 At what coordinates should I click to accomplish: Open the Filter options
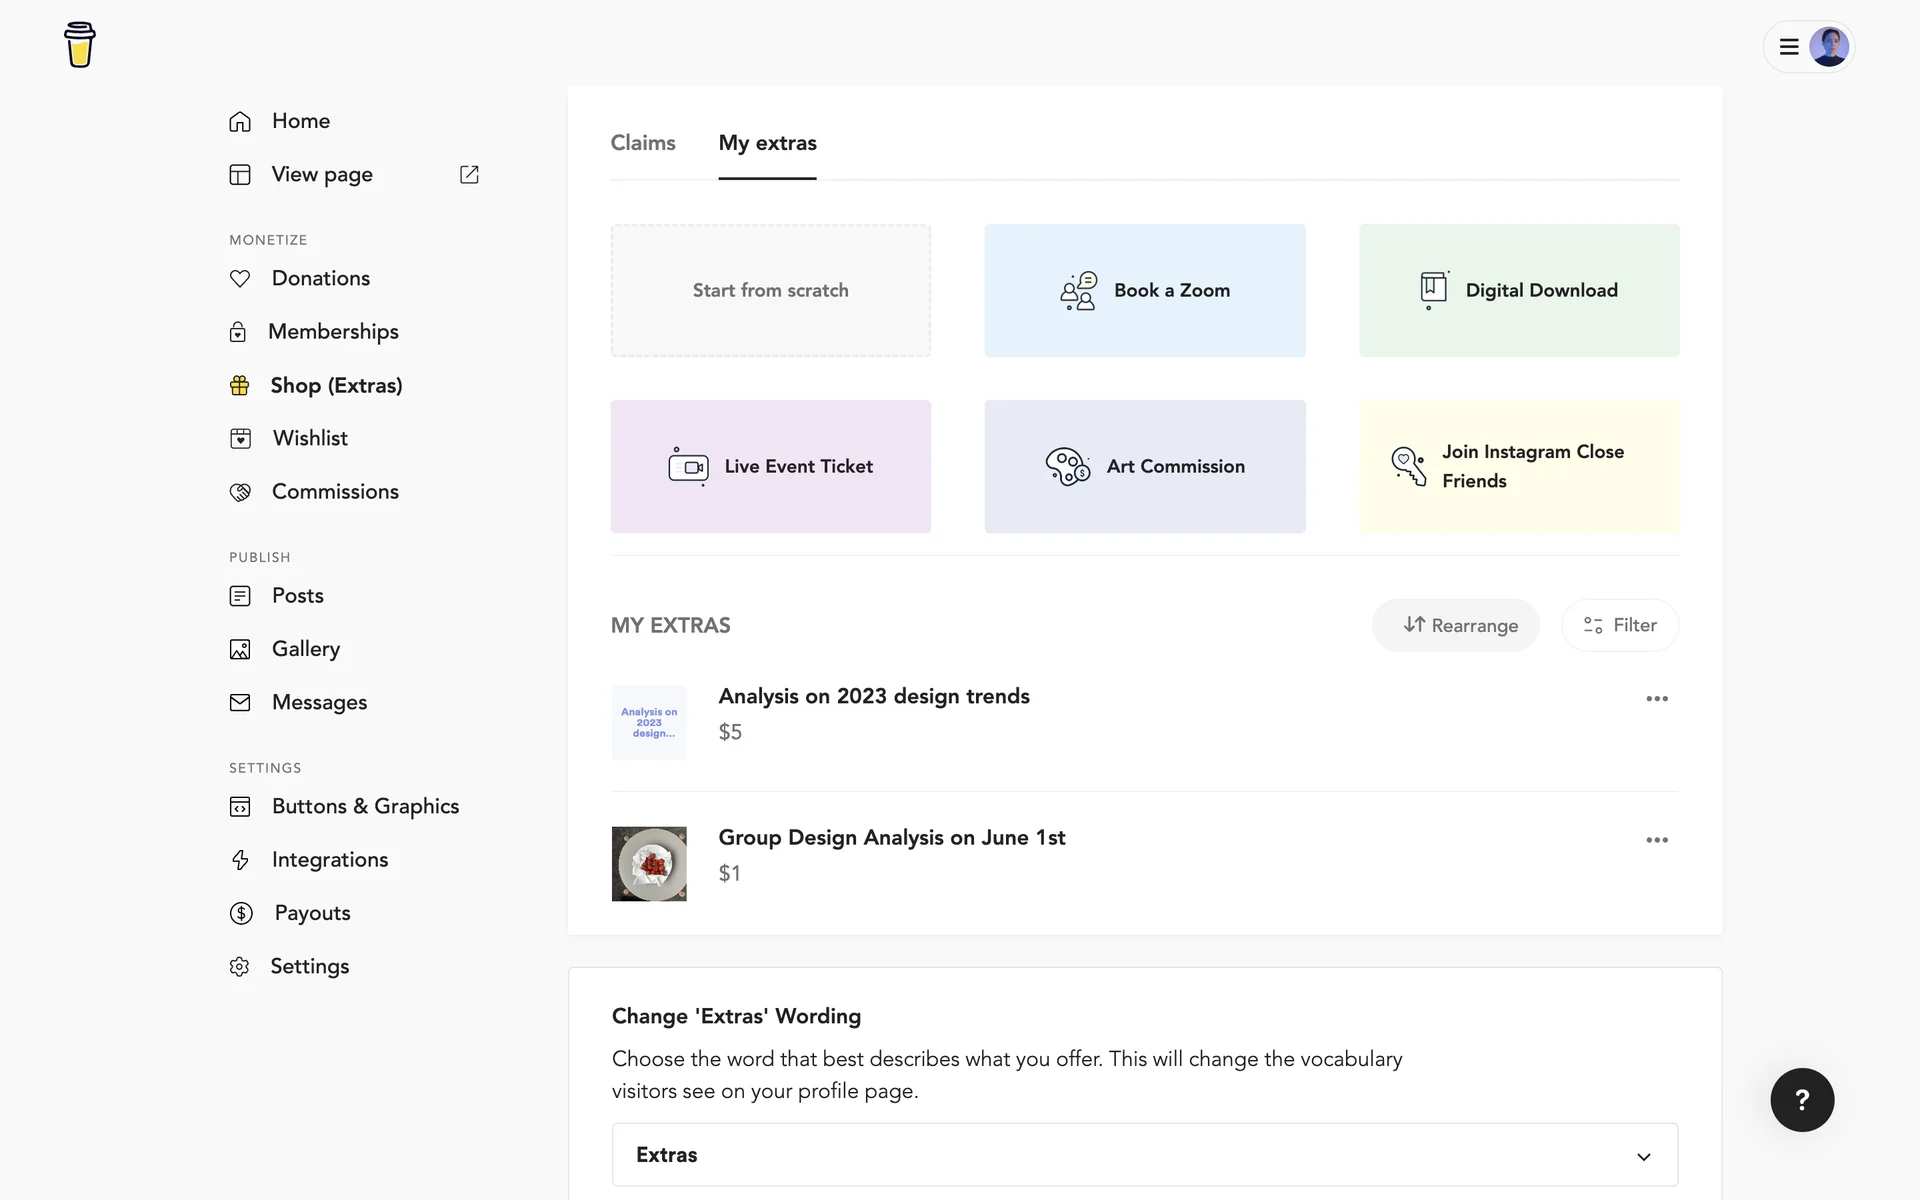click(1619, 625)
